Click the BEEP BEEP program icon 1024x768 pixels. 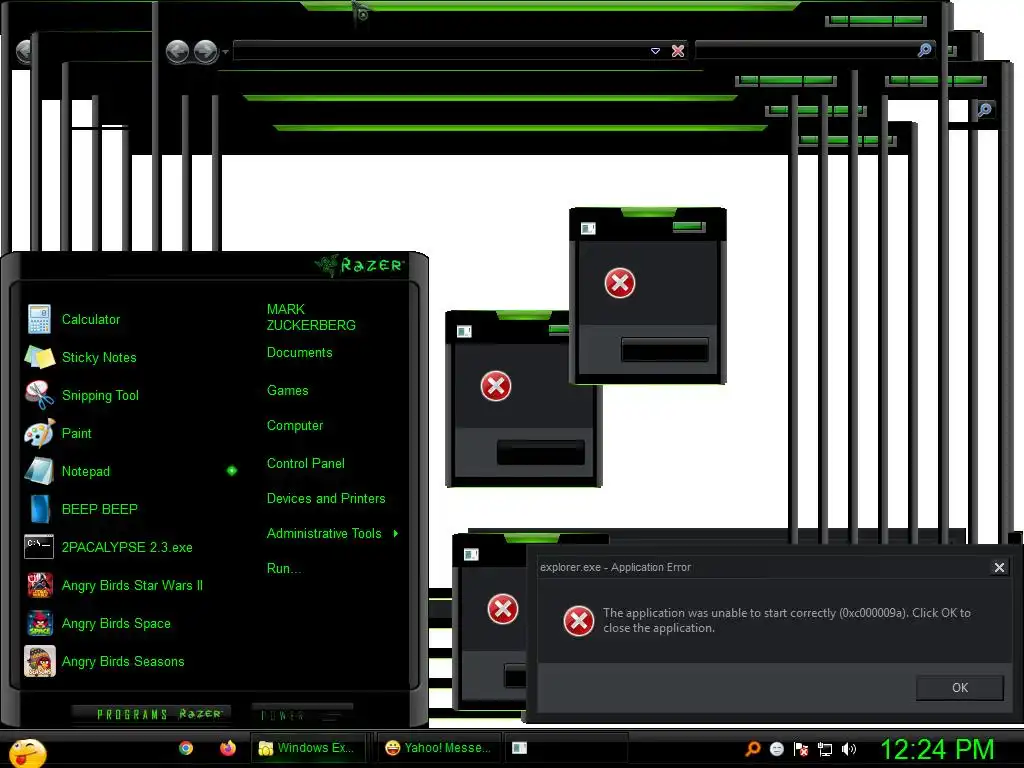[x=39, y=509]
